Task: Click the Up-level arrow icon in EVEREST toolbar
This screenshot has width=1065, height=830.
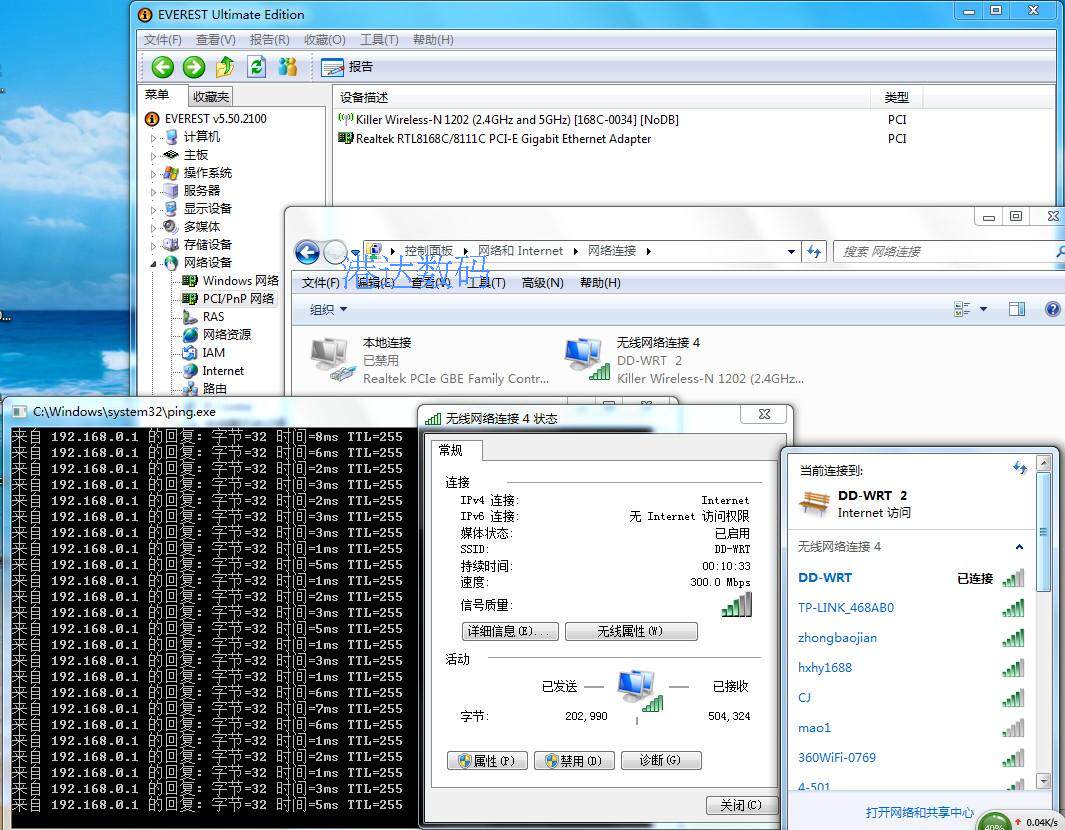Action: pos(225,67)
